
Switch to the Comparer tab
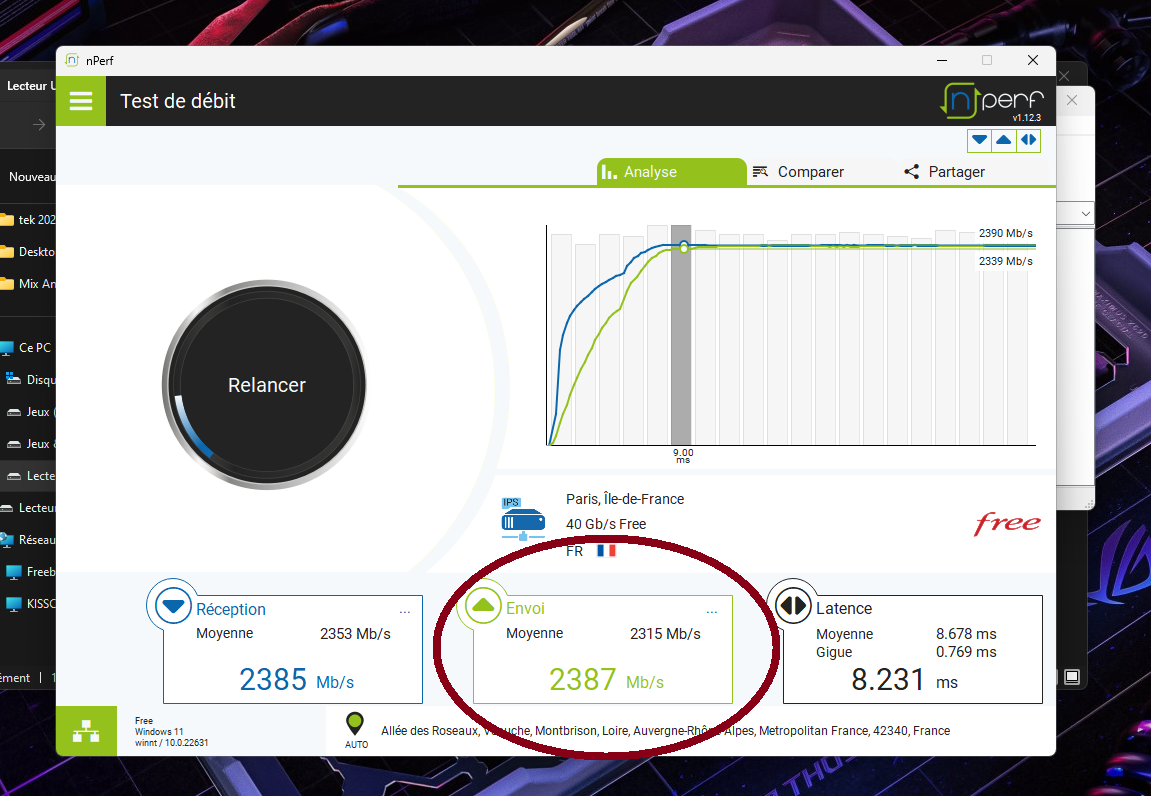point(799,172)
